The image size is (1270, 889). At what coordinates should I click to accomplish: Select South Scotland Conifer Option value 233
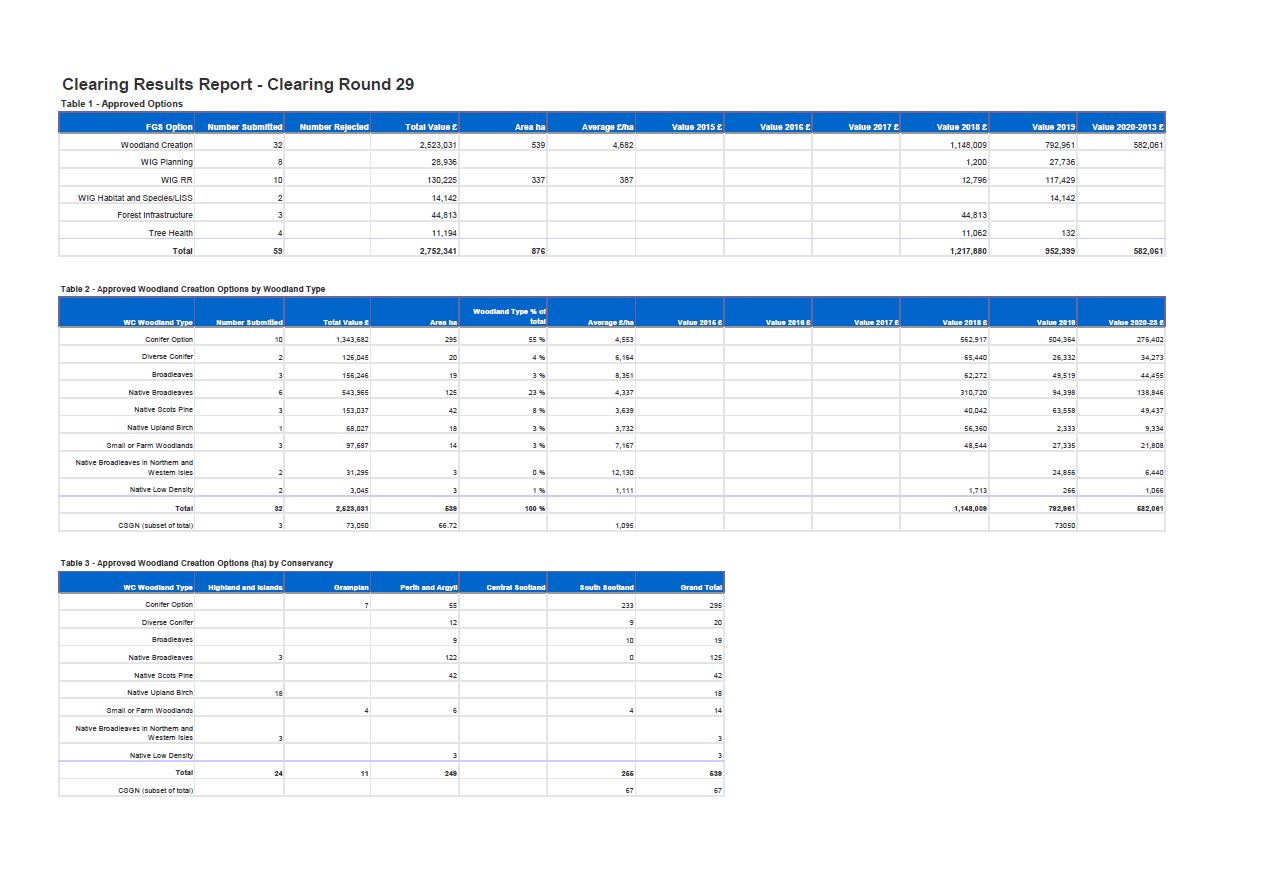626,605
